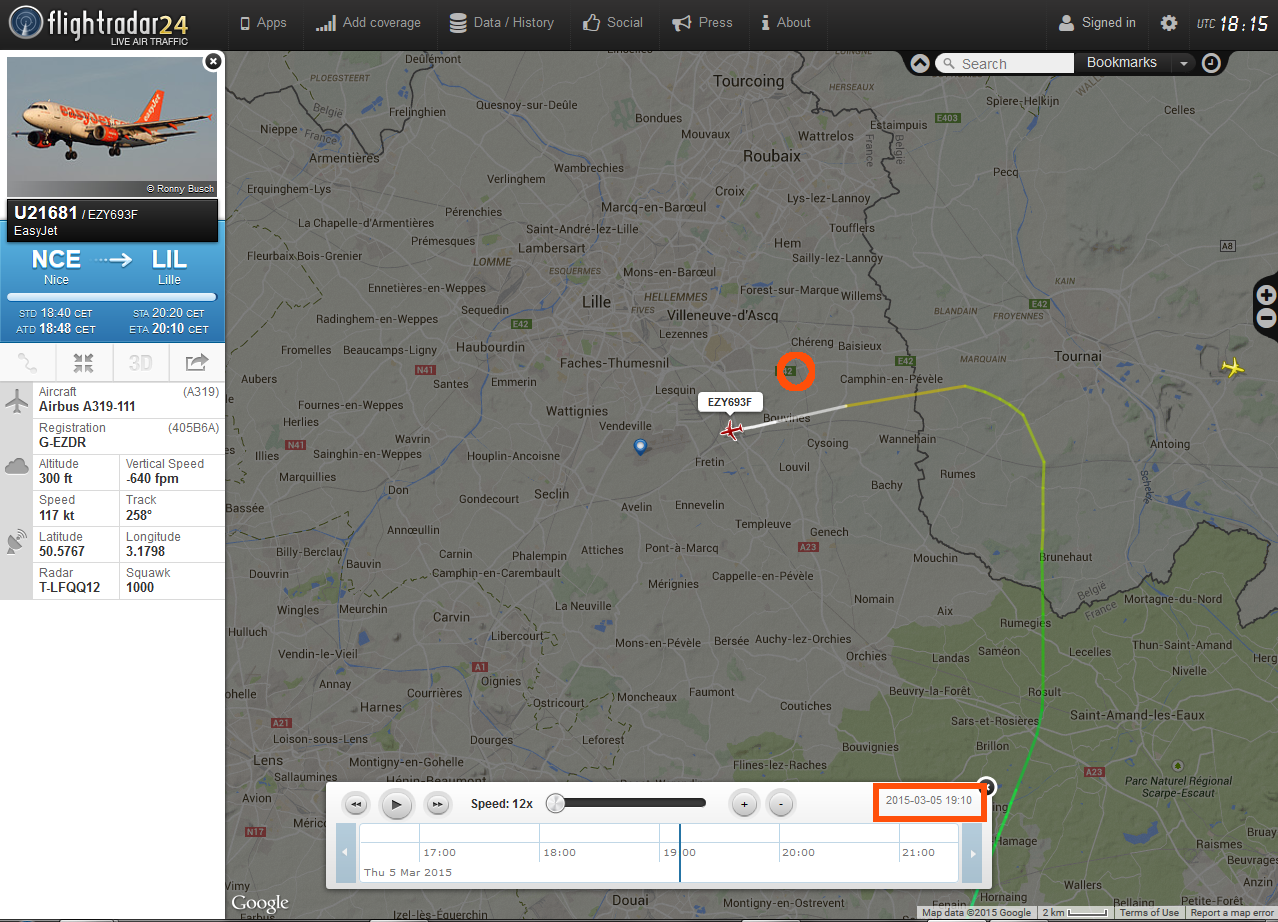
Task: Open the settings gear icon
Action: (x=1168, y=23)
